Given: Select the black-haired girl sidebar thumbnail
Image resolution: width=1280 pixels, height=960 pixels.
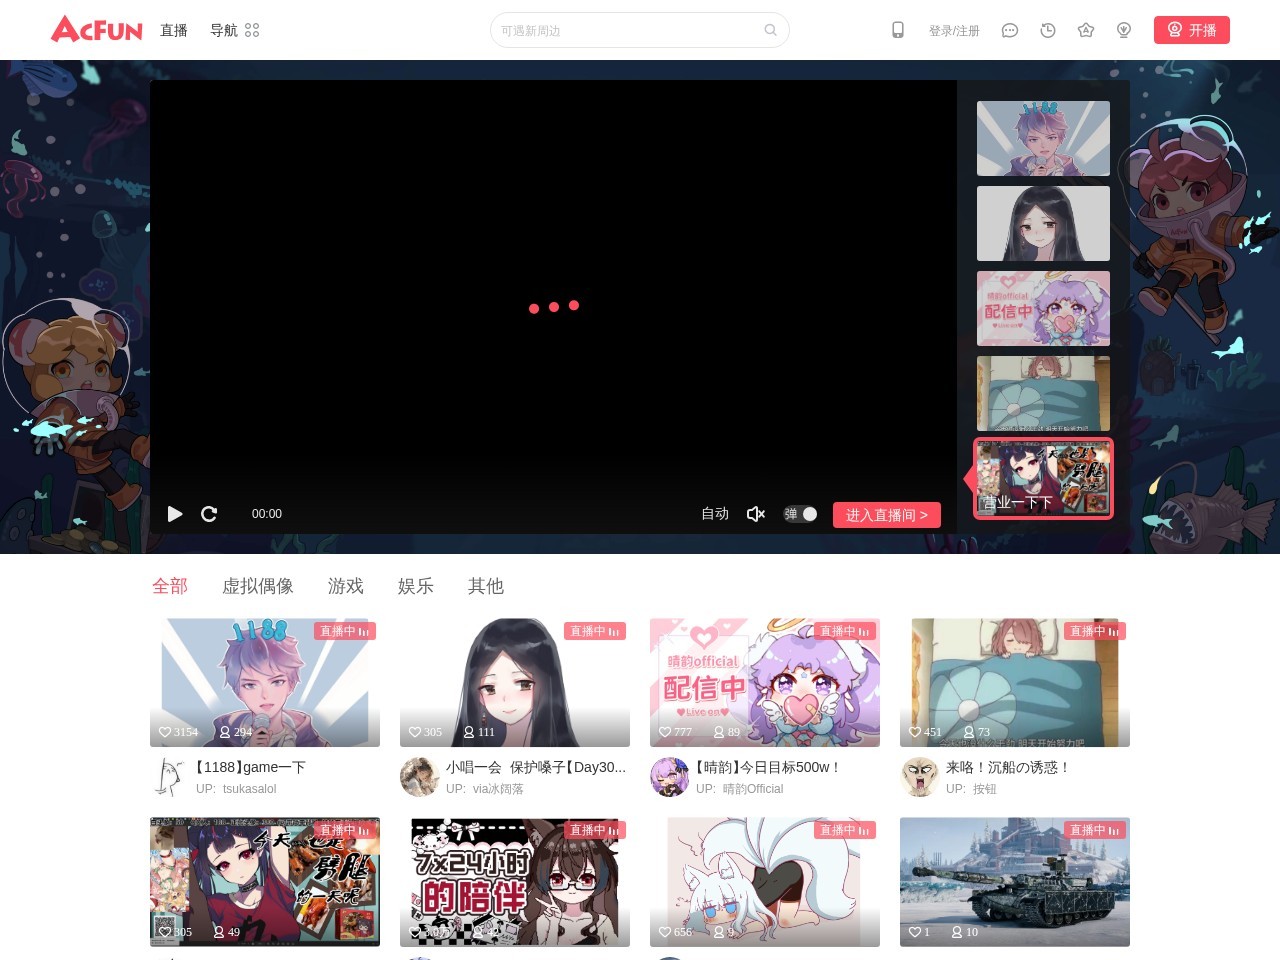Looking at the screenshot, I should pos(1043,223).
